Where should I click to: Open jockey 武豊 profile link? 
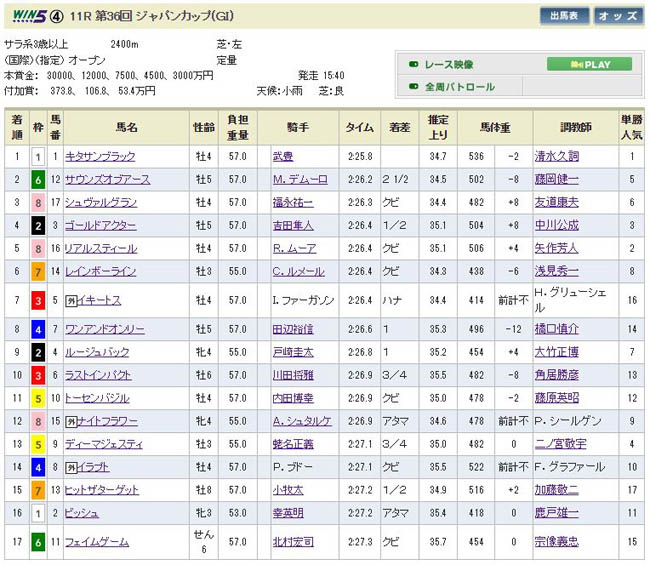[x=284, y=157]
